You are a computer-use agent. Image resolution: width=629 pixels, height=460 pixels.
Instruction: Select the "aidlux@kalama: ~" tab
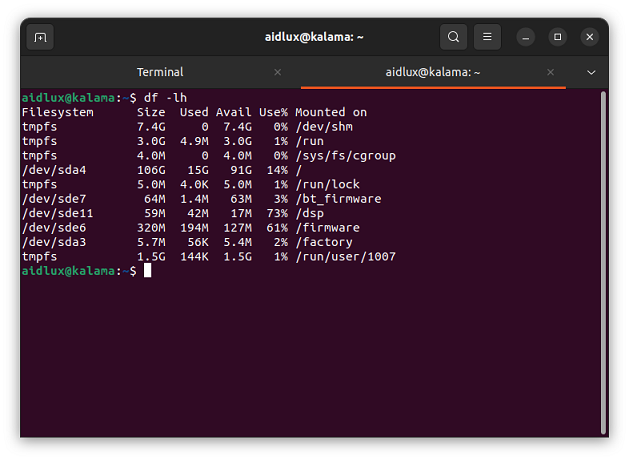coord(434,72)
